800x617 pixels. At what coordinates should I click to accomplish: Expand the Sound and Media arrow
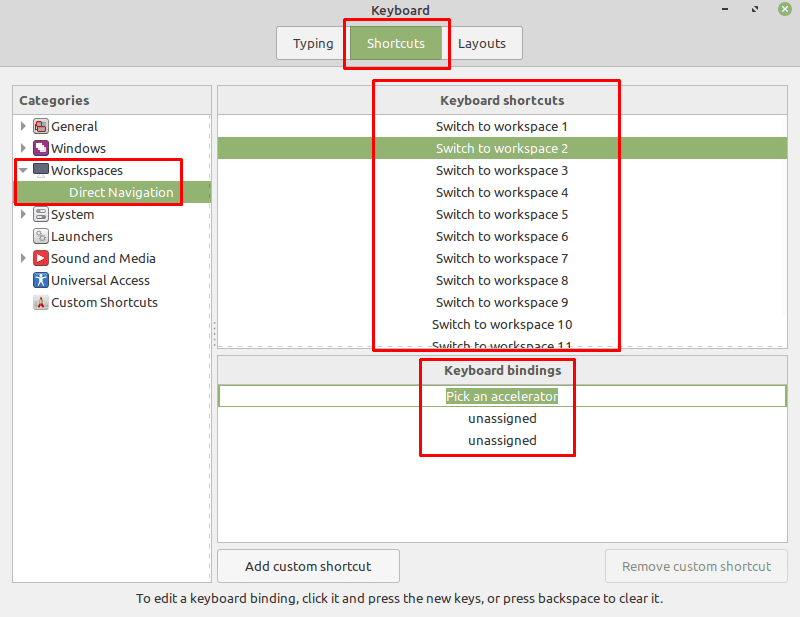[x=23, y=258]
